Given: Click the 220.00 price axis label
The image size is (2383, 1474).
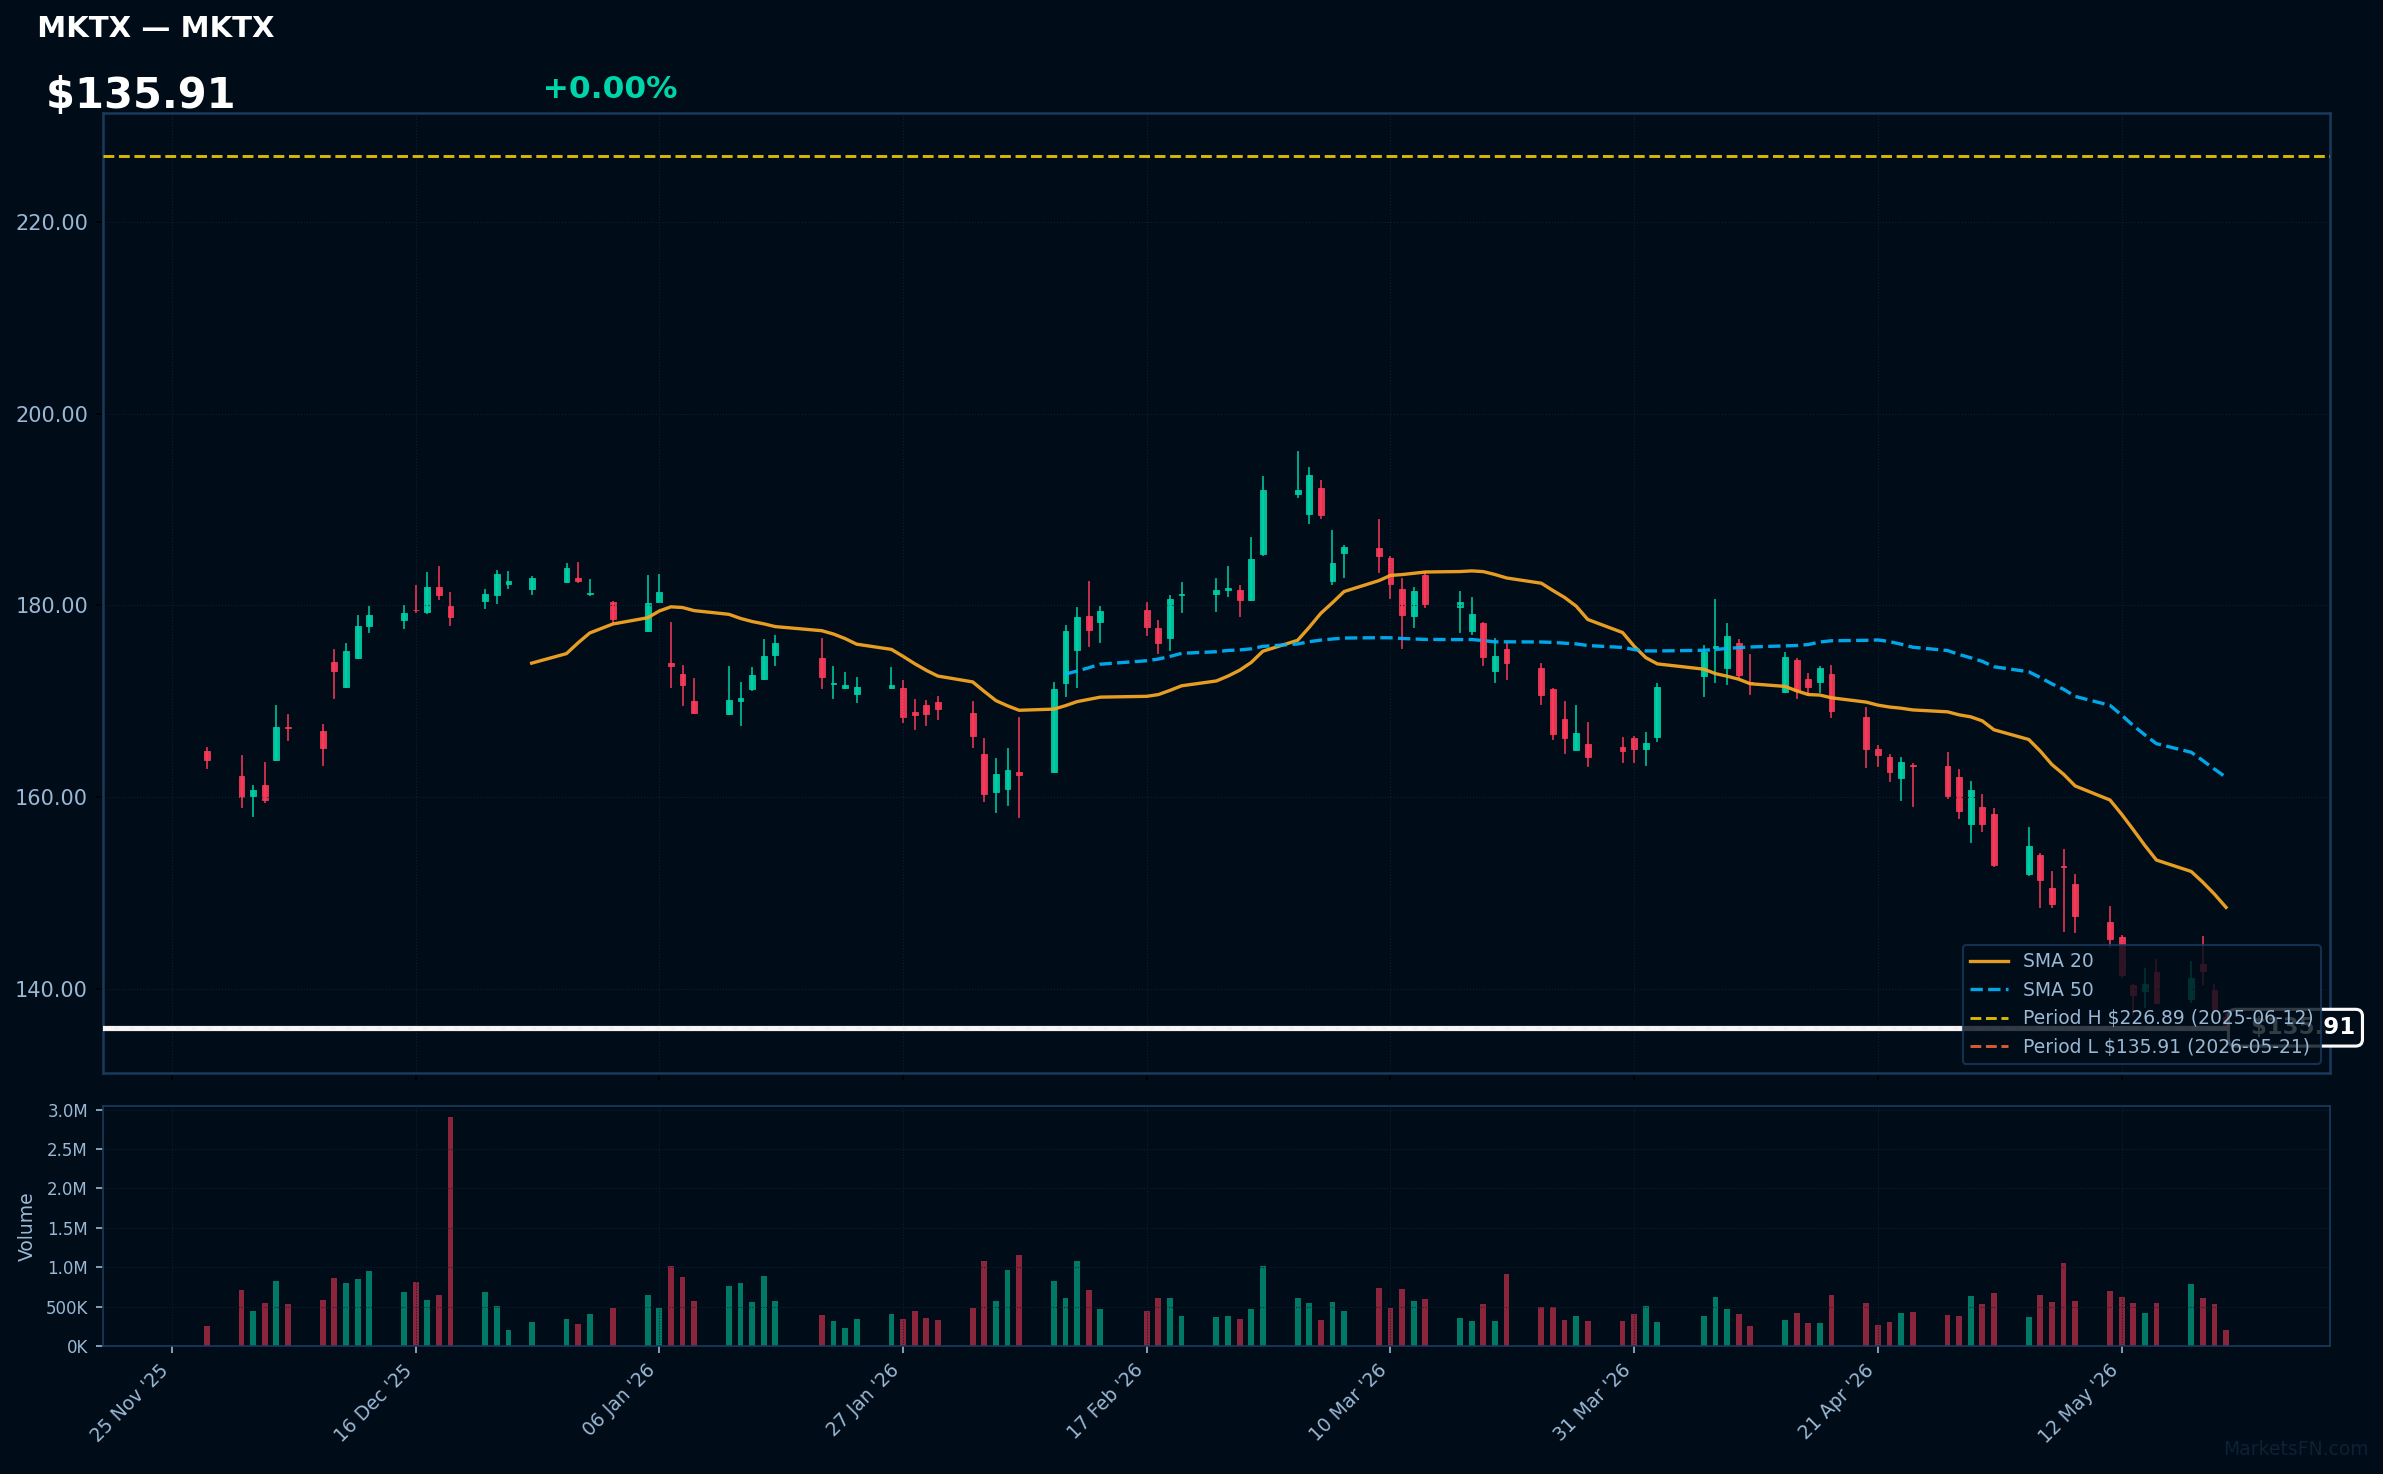Looking at the screenshot, I should point(52,222).
